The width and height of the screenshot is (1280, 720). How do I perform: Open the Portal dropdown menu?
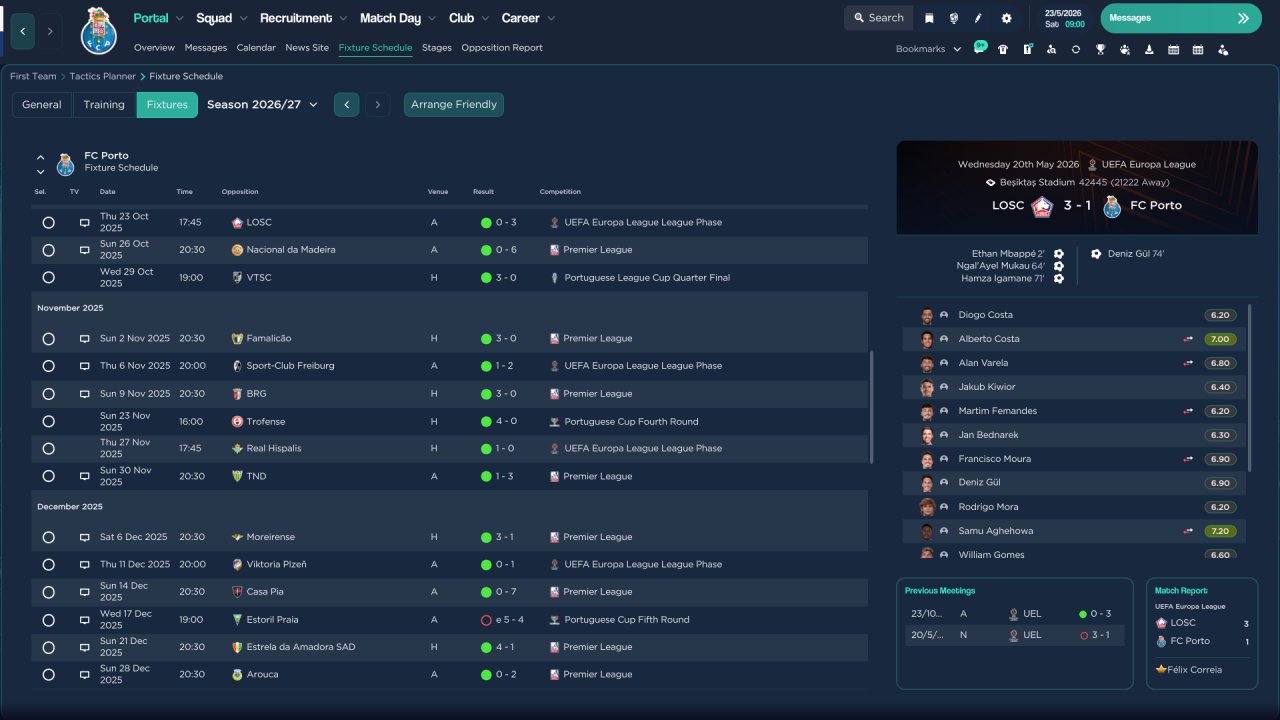[158, 18]
